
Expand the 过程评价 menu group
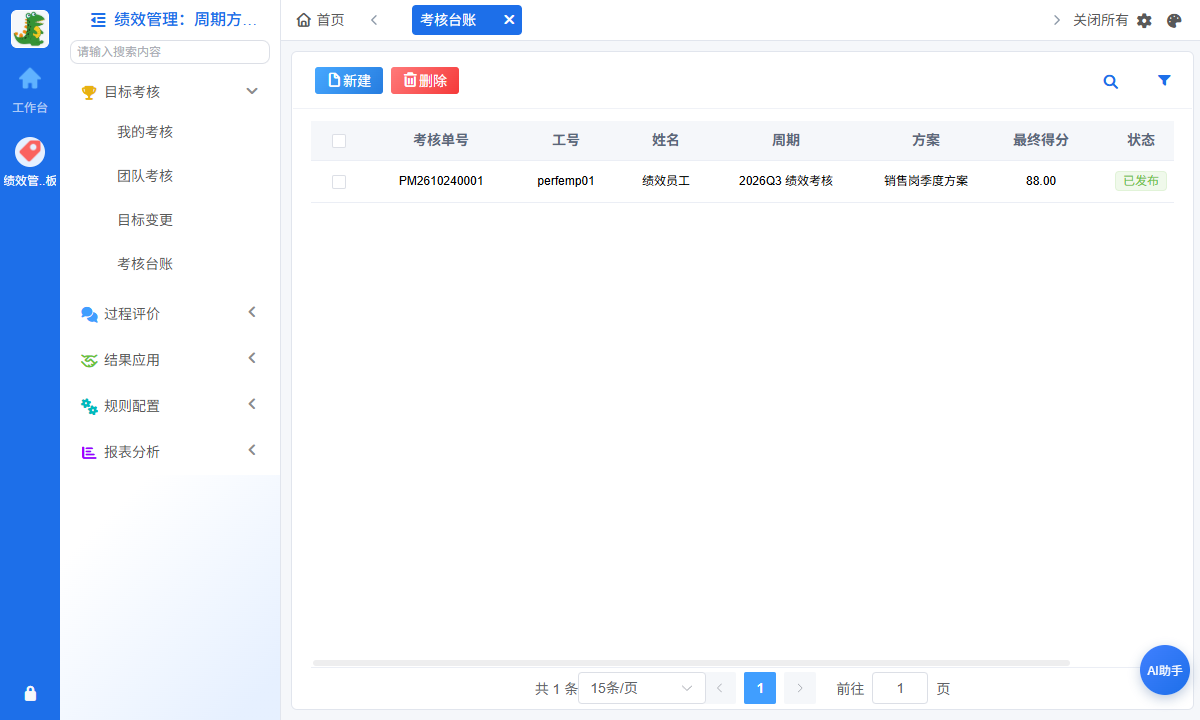pyautogui.click(x=252, y=312)
